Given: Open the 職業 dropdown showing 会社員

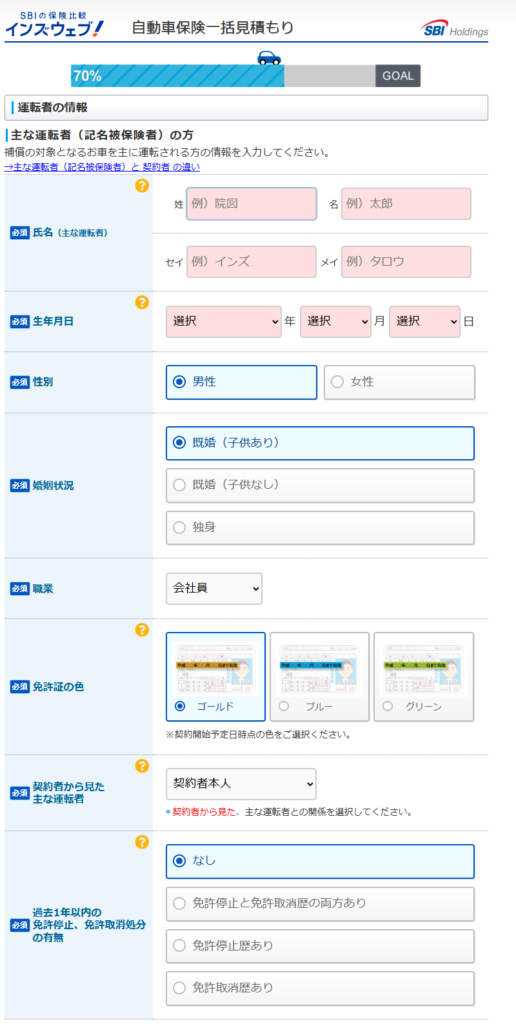Looking at the screenshot, I should point(214,589).
